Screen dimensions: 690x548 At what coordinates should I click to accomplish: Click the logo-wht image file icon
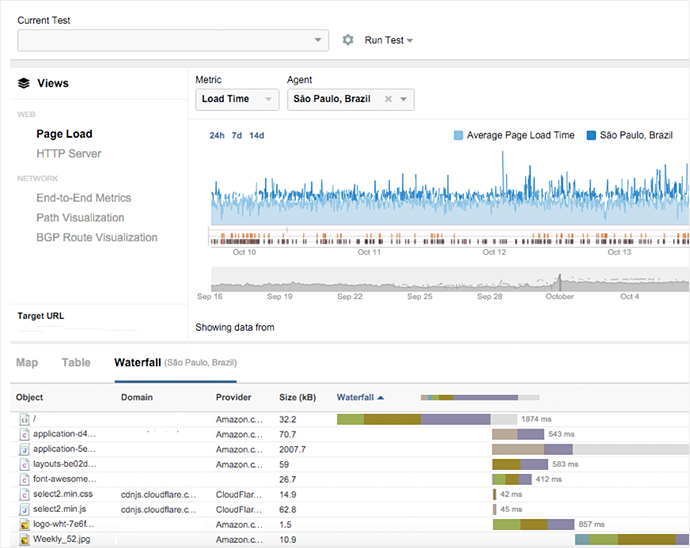coord(23,524)
